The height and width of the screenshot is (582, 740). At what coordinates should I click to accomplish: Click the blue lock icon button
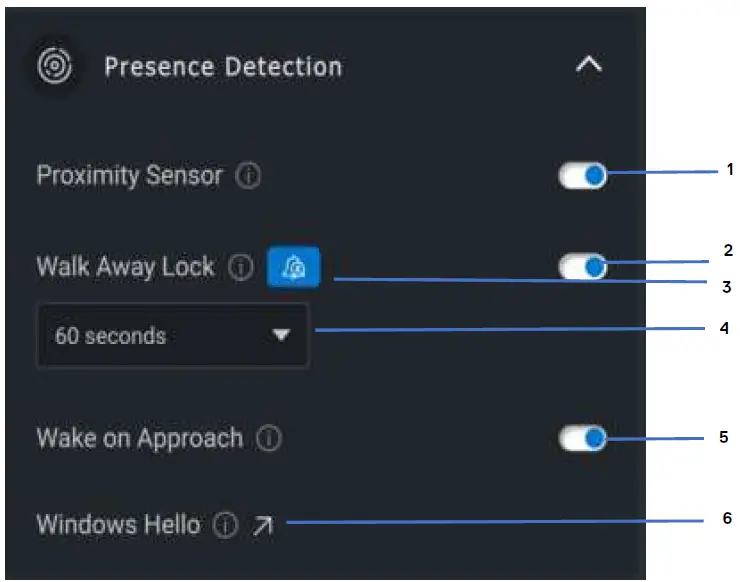(x=293, y=268)
